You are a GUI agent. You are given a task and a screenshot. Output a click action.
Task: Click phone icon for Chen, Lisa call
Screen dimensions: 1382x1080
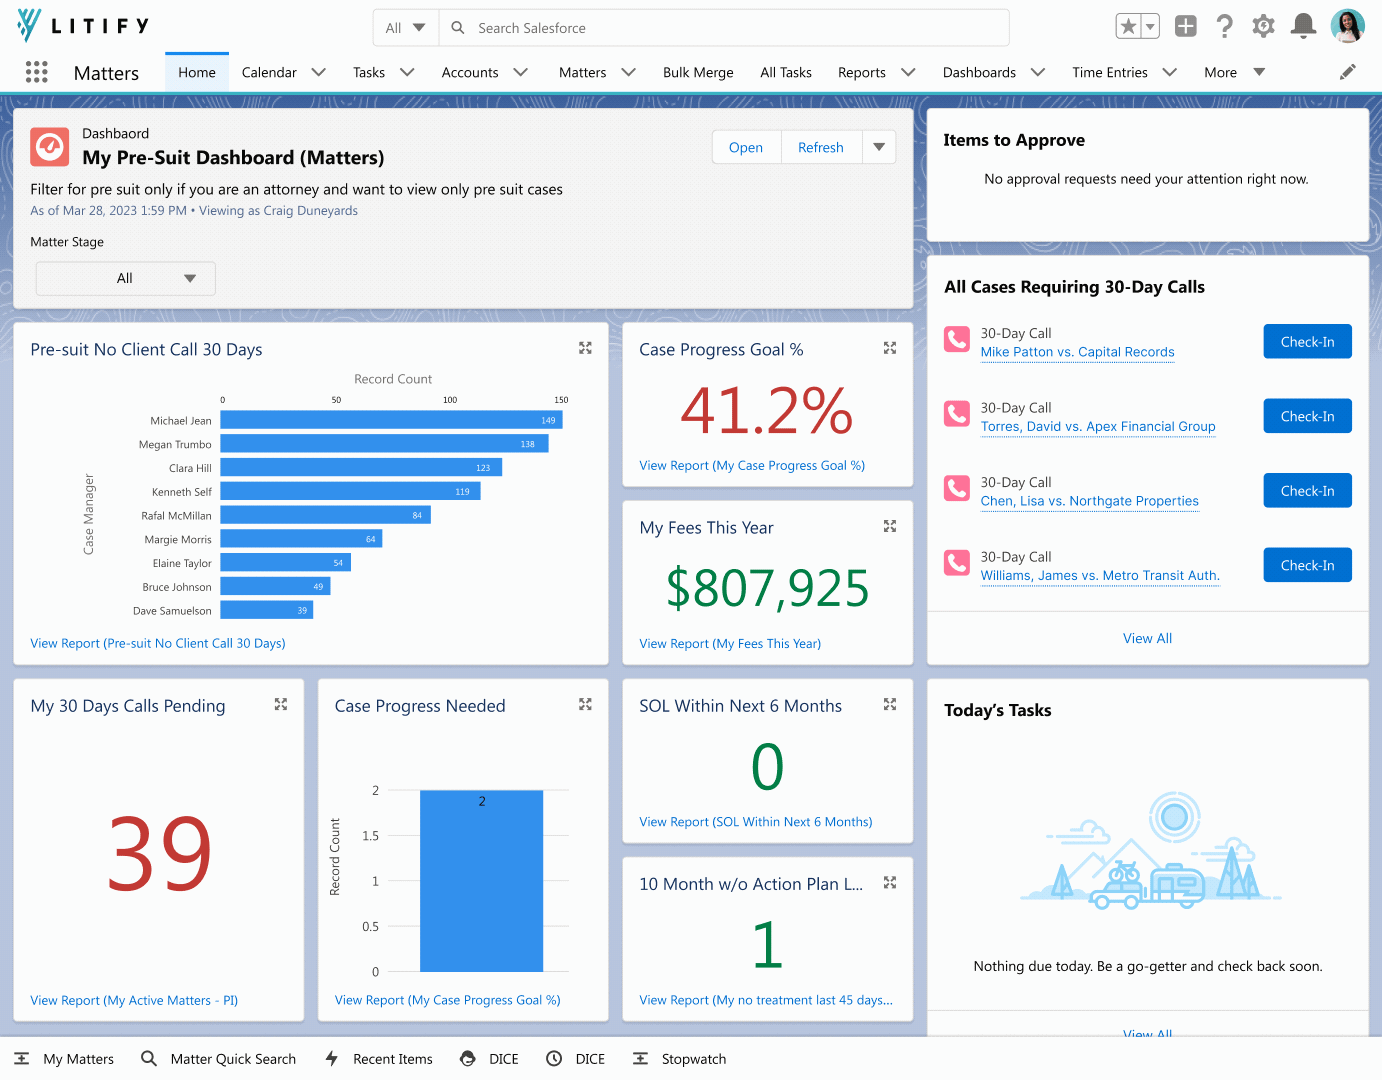click(x=957, y=488)
